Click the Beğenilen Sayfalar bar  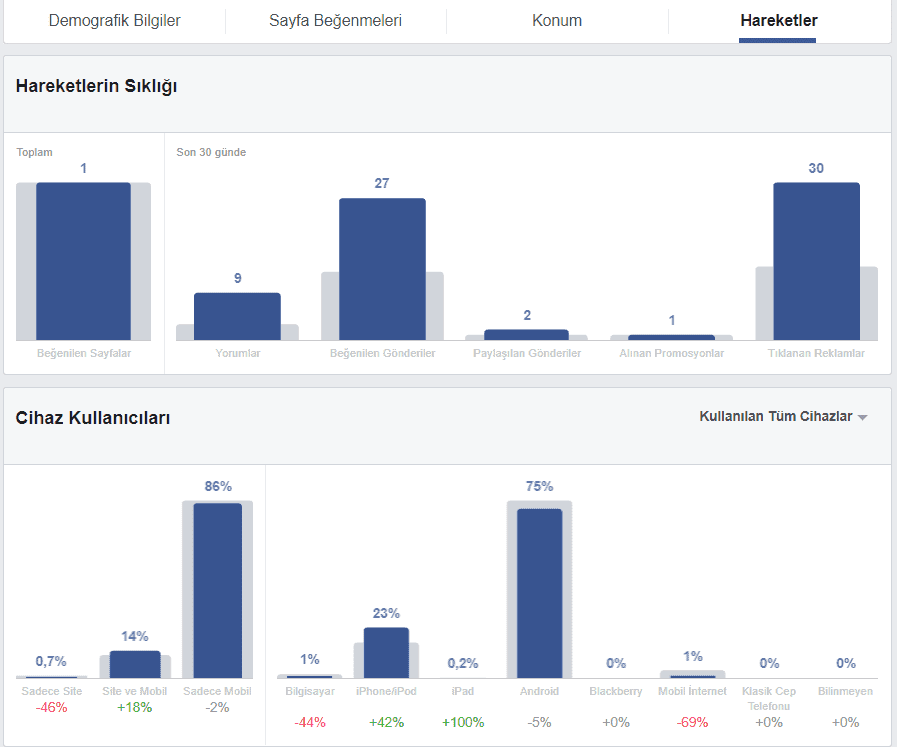(x=83, y=260)
